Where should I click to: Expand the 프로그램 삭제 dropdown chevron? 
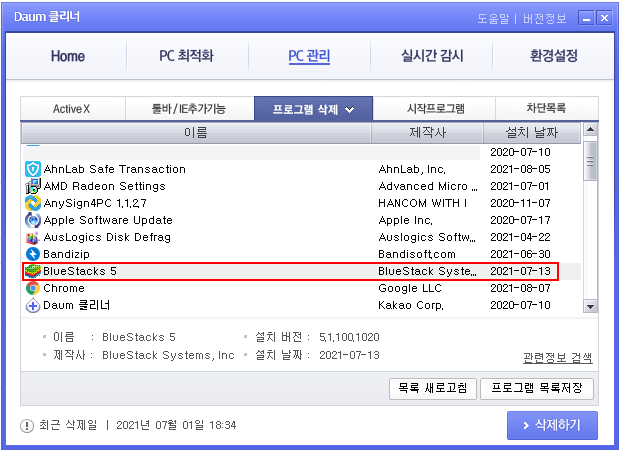coord(349,109)
